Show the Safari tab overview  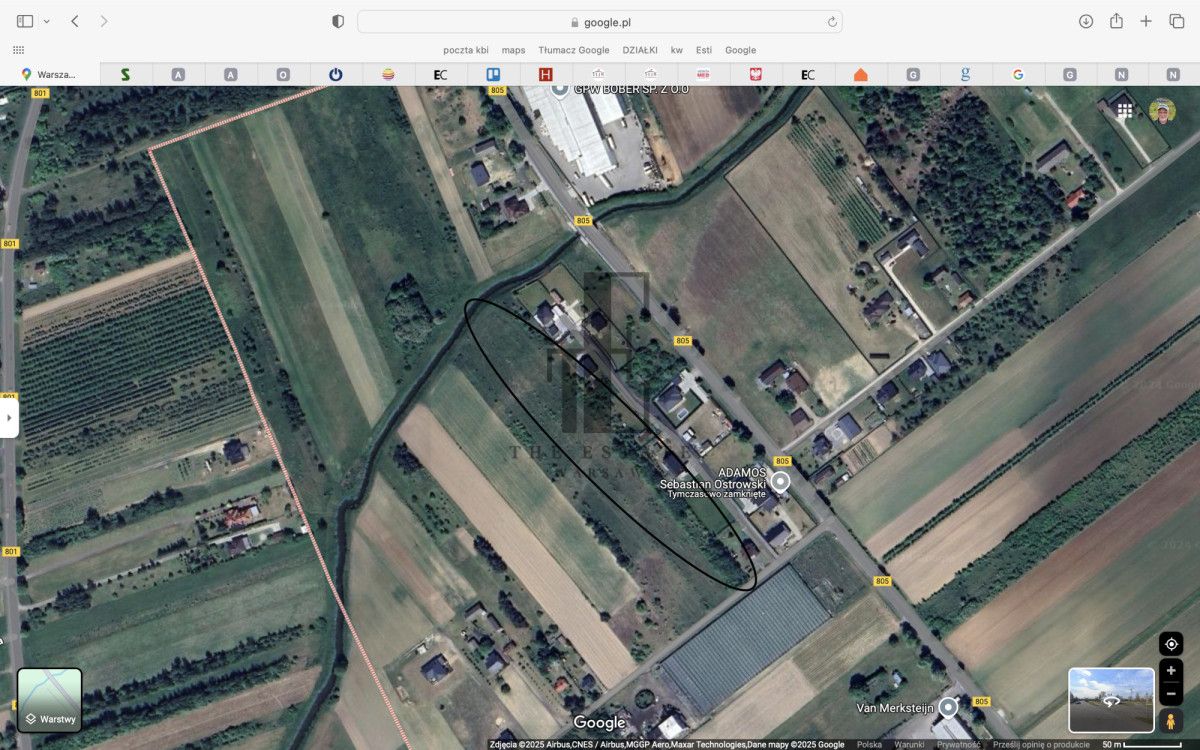tap(1176, 21)
